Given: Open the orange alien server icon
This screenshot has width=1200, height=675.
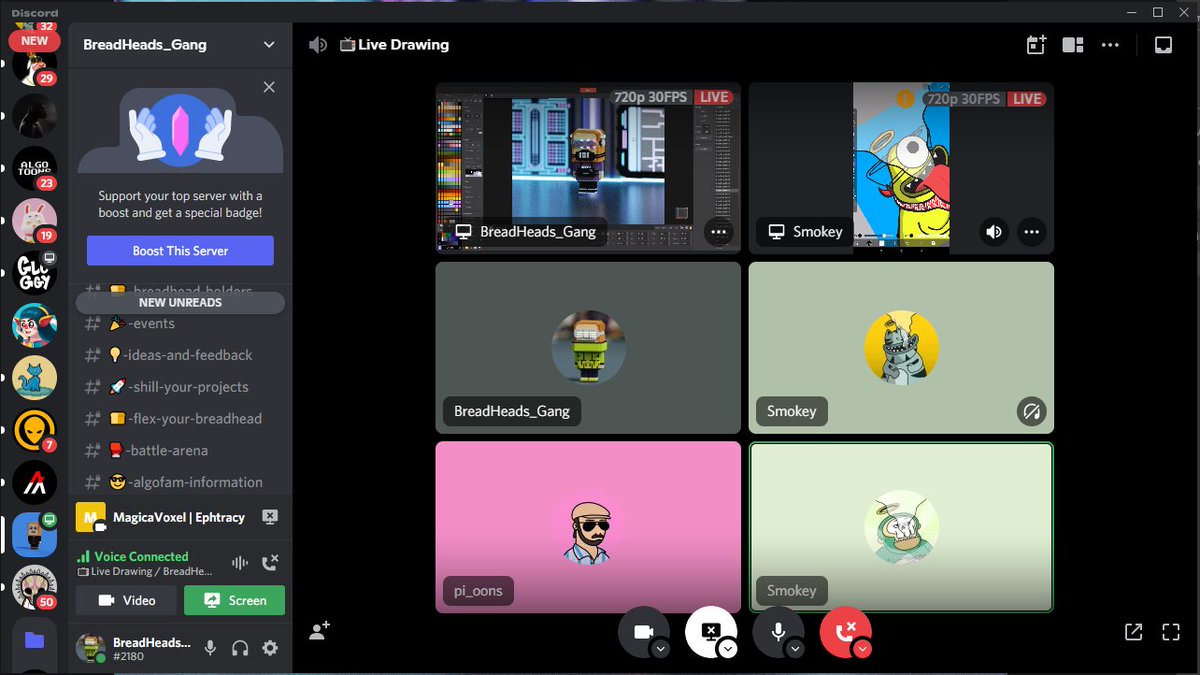Looking at the screenshot, I should 34,431.
